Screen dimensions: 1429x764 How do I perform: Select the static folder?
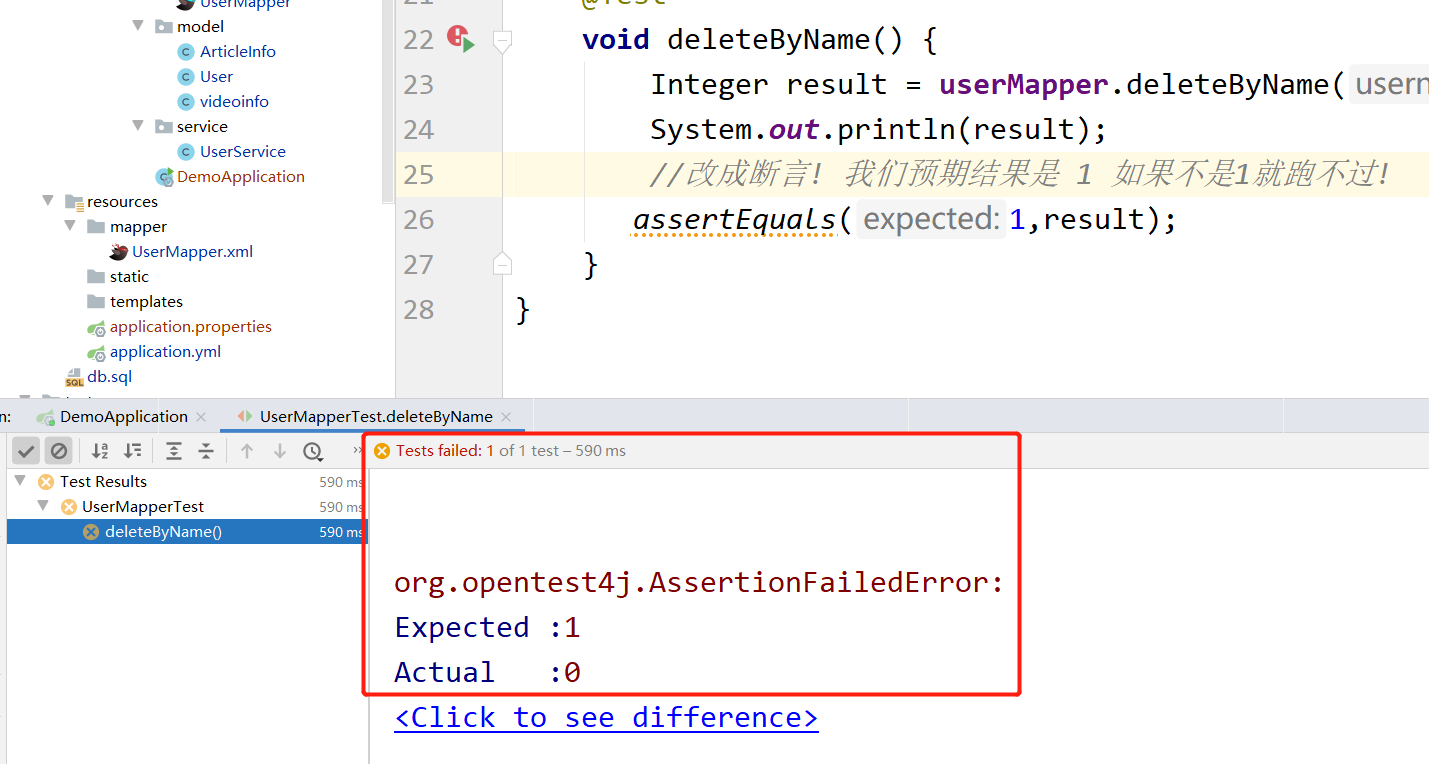(129, 276)
